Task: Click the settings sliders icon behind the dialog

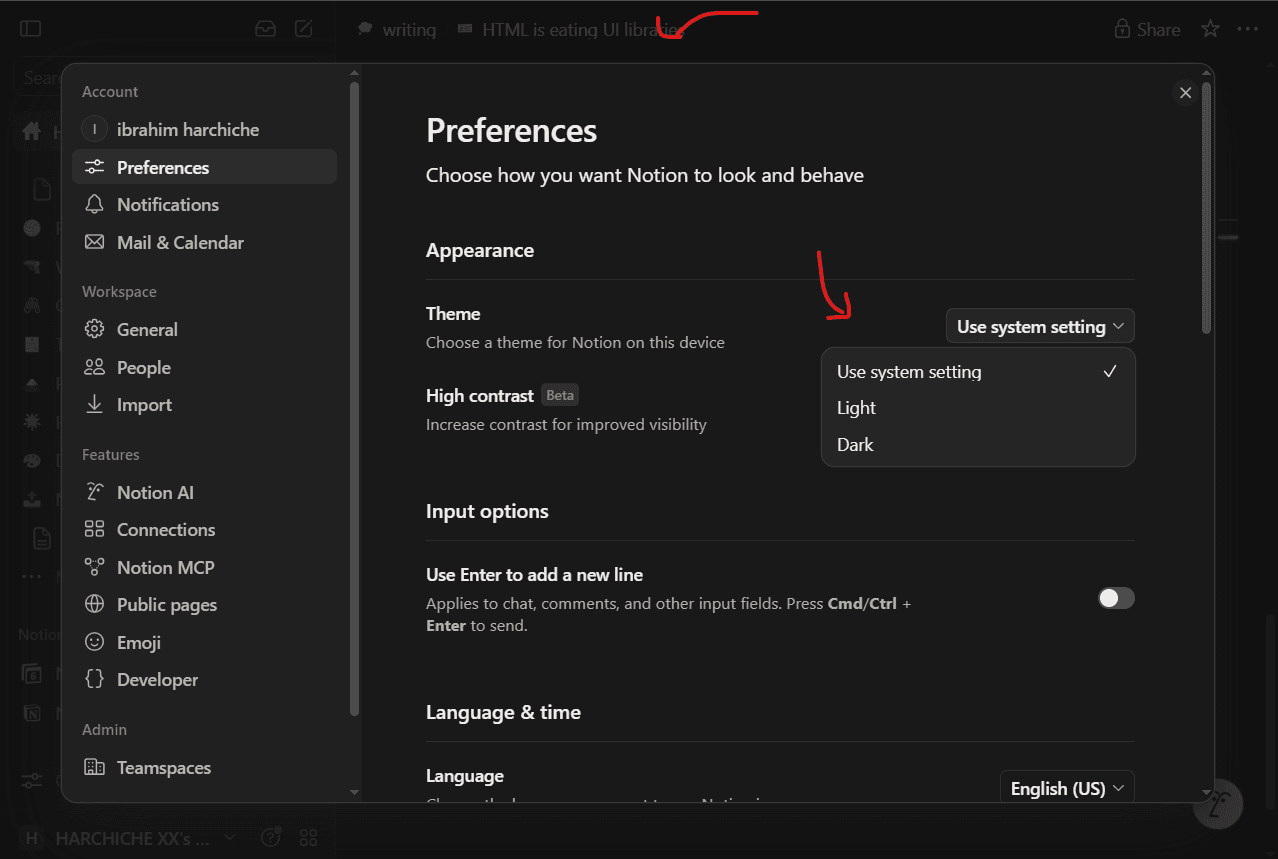Action: point(32,780)
